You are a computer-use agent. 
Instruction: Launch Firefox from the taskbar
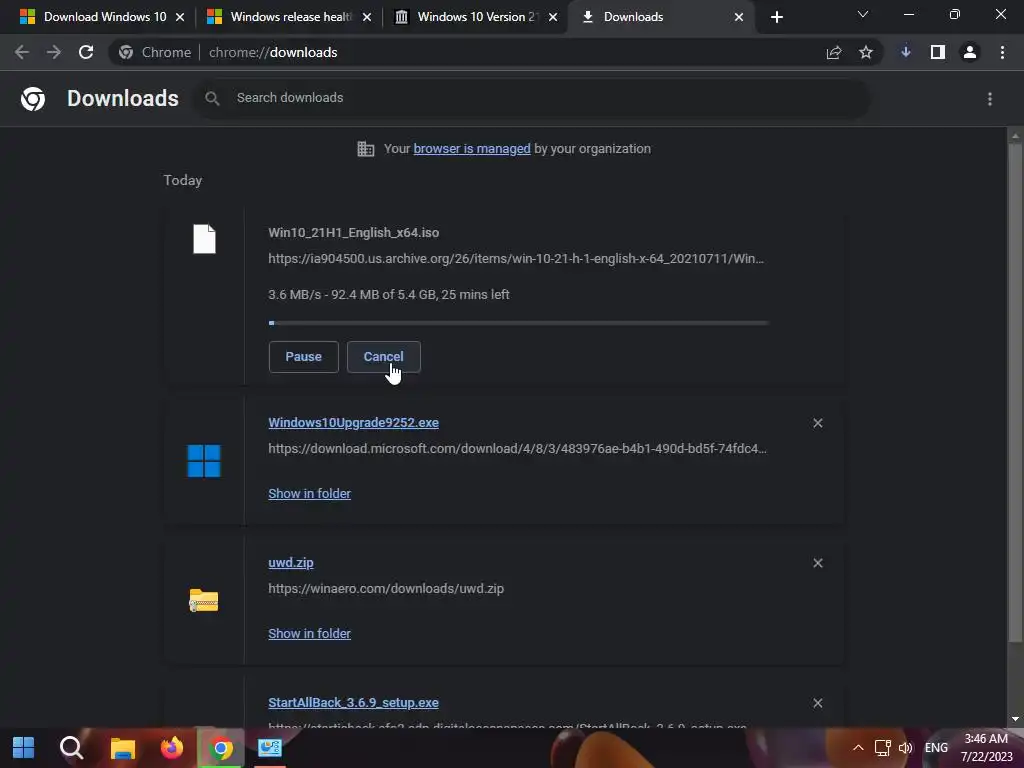coord(172,748)
